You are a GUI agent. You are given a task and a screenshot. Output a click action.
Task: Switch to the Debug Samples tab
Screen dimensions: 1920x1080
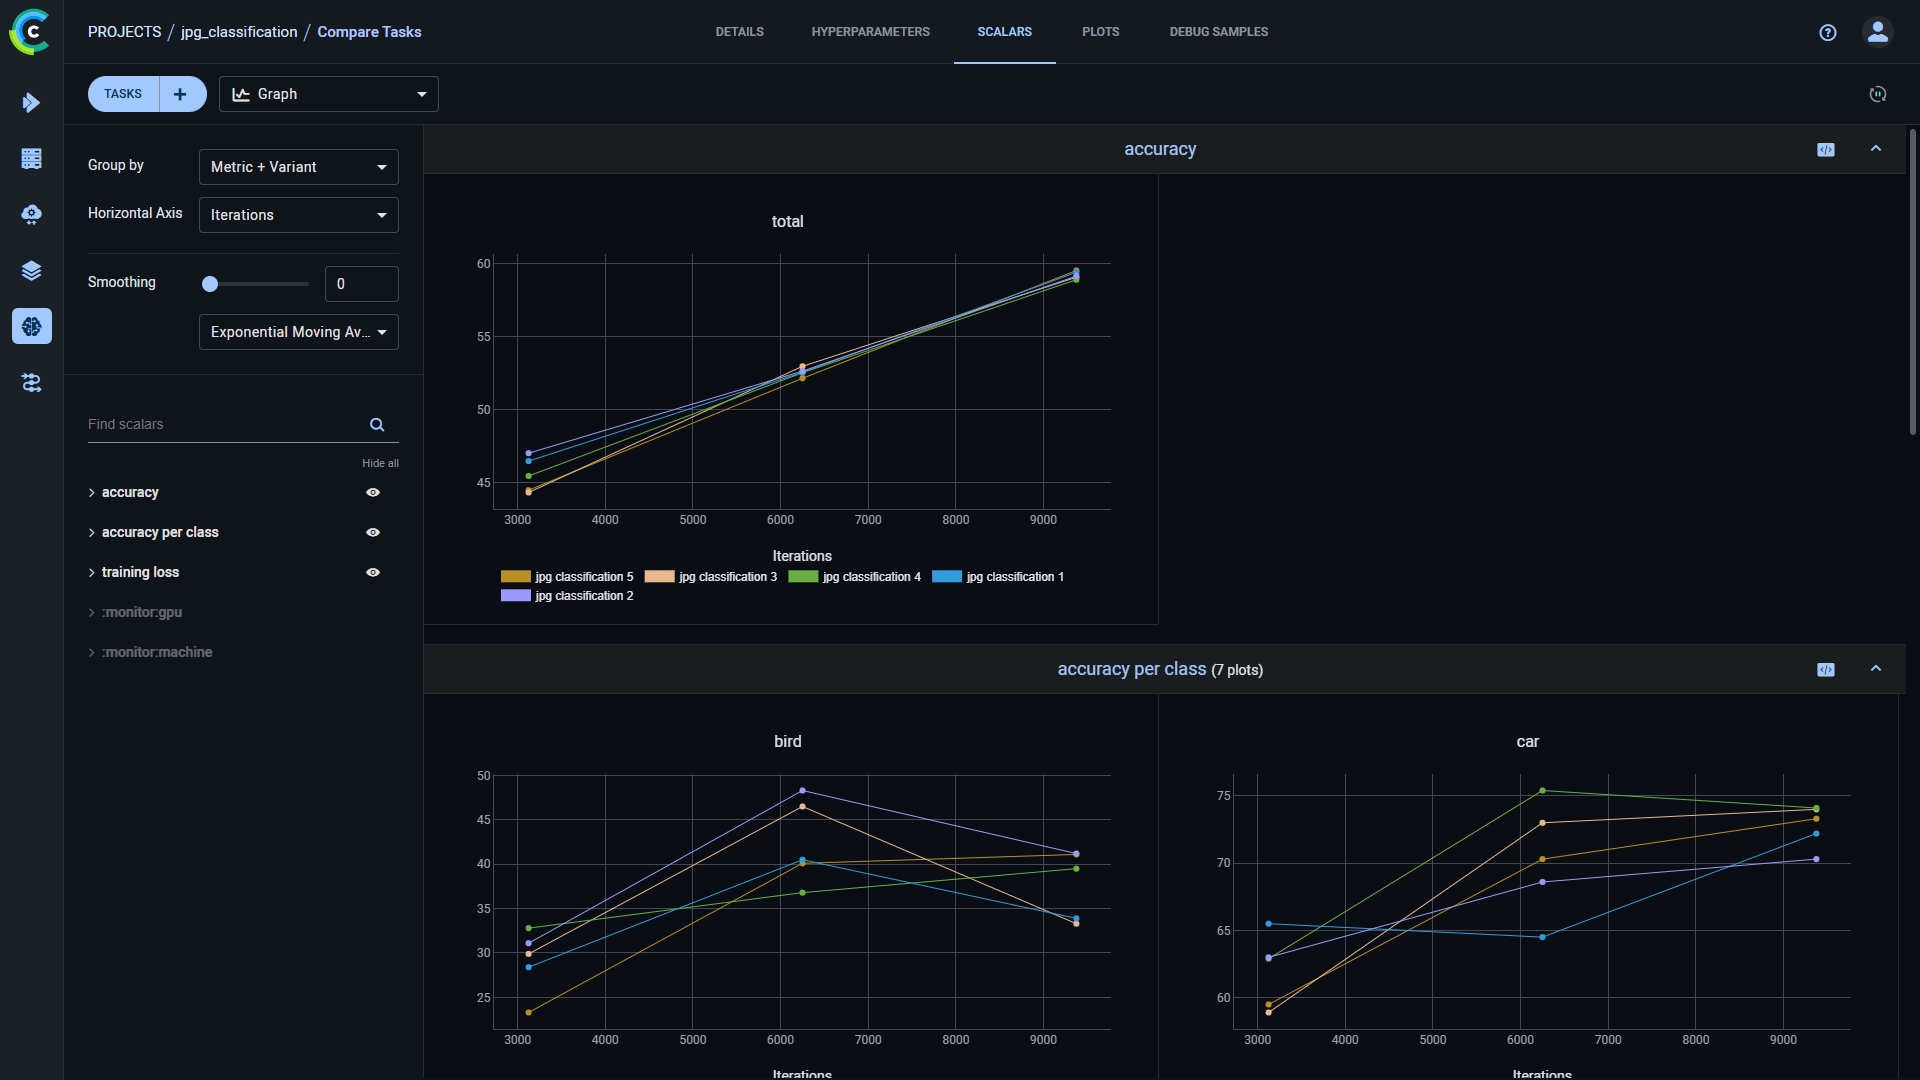(x=1218, y=32)
